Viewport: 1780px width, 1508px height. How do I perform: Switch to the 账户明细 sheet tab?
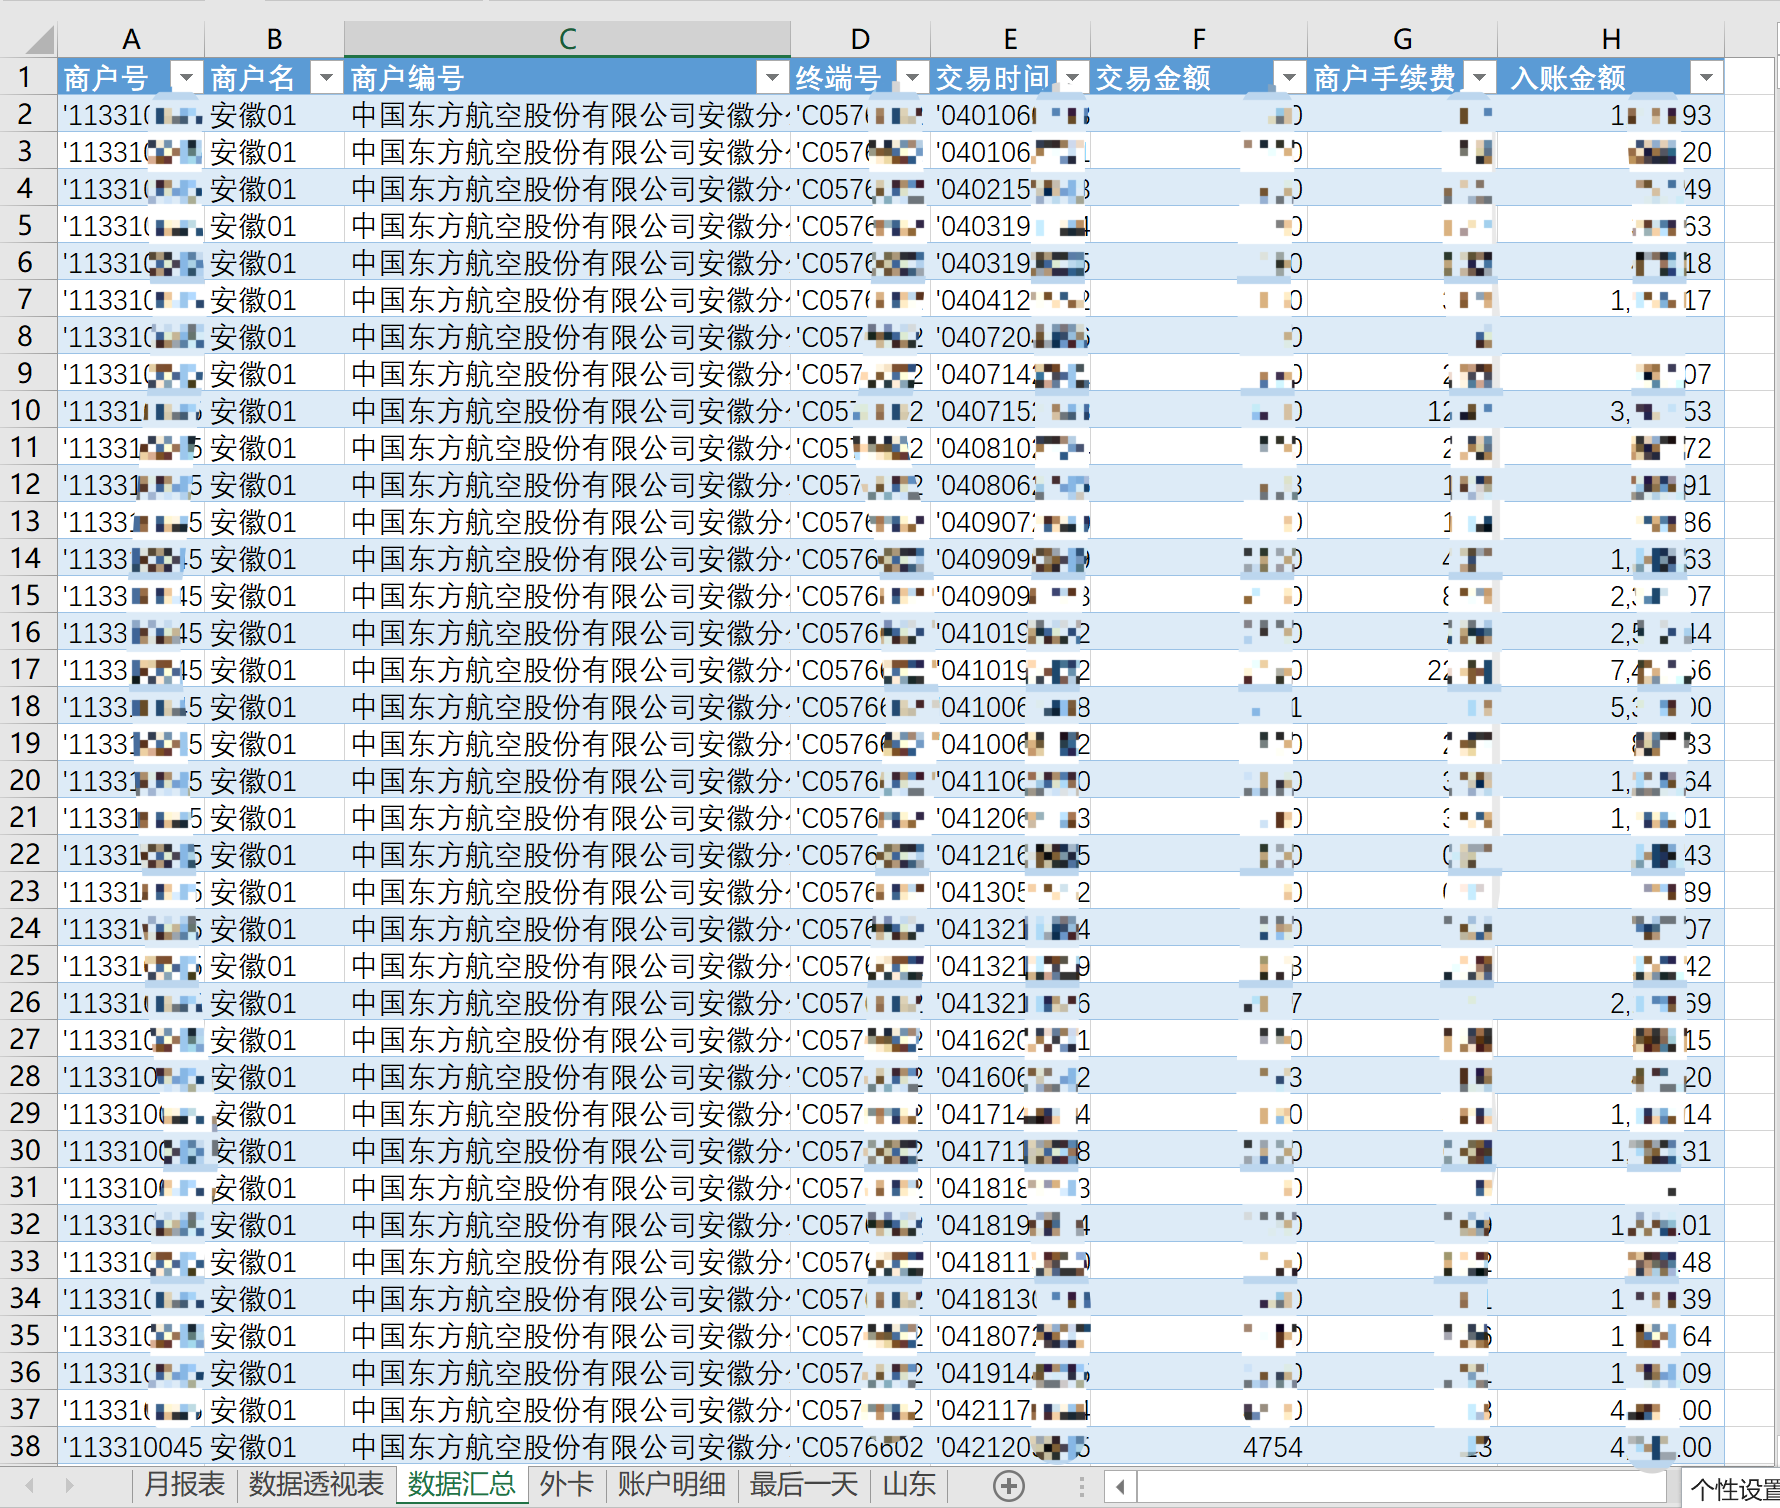click(671, 1487)
